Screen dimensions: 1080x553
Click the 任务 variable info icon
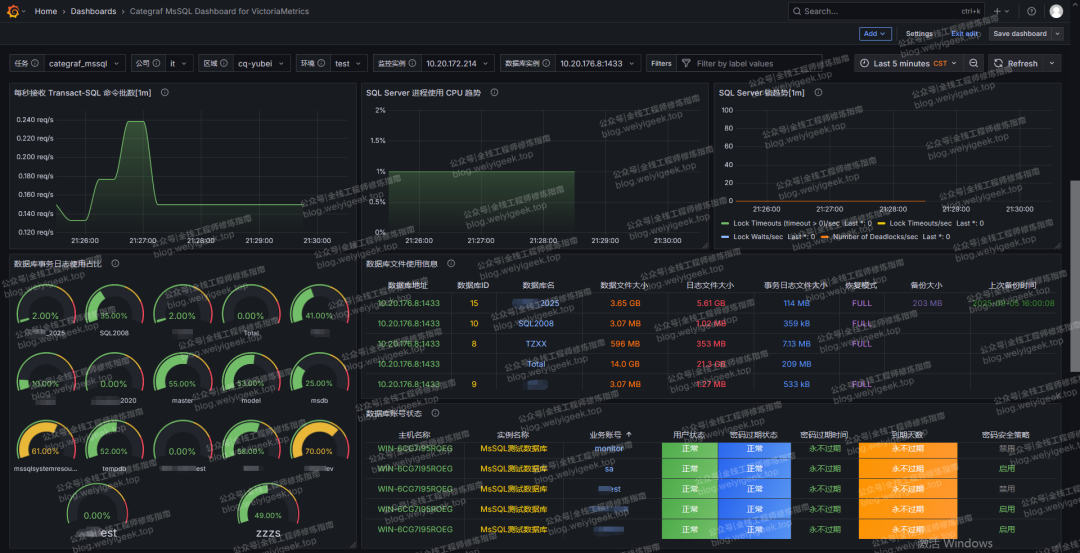(x=35, y=63)
